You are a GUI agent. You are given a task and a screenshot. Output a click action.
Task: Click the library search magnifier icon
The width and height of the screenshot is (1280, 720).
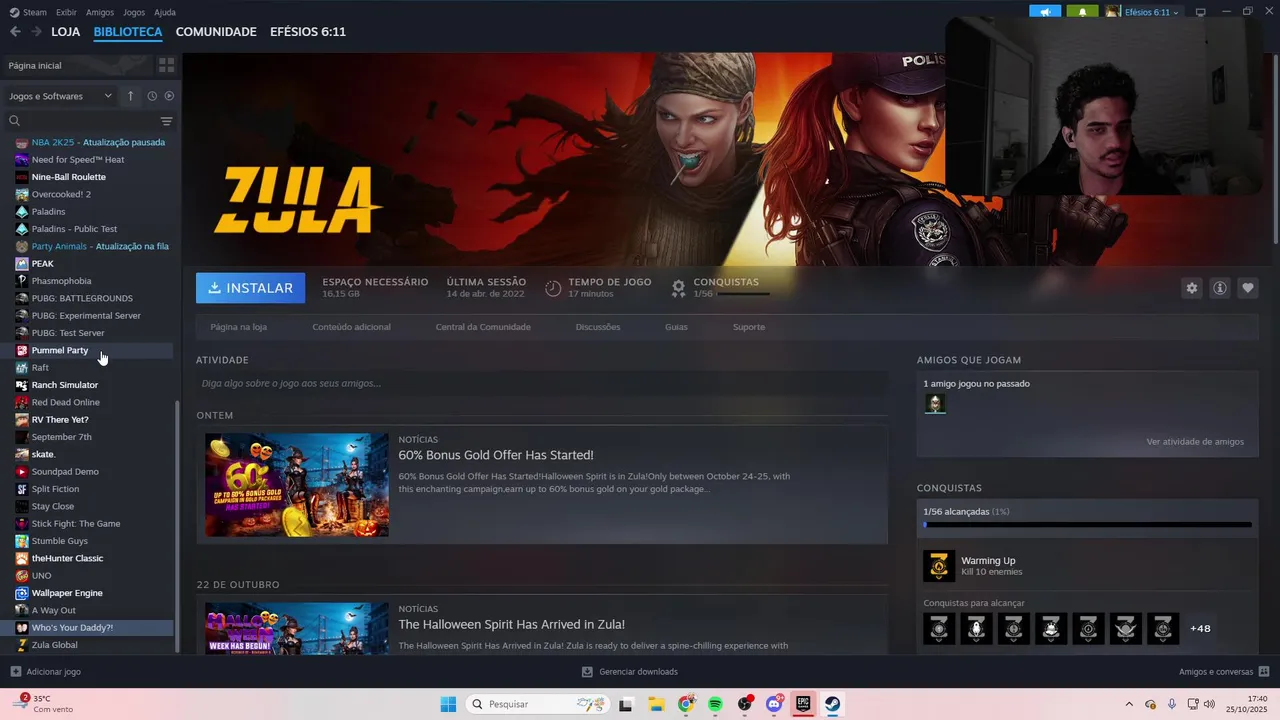pos(15,121)
